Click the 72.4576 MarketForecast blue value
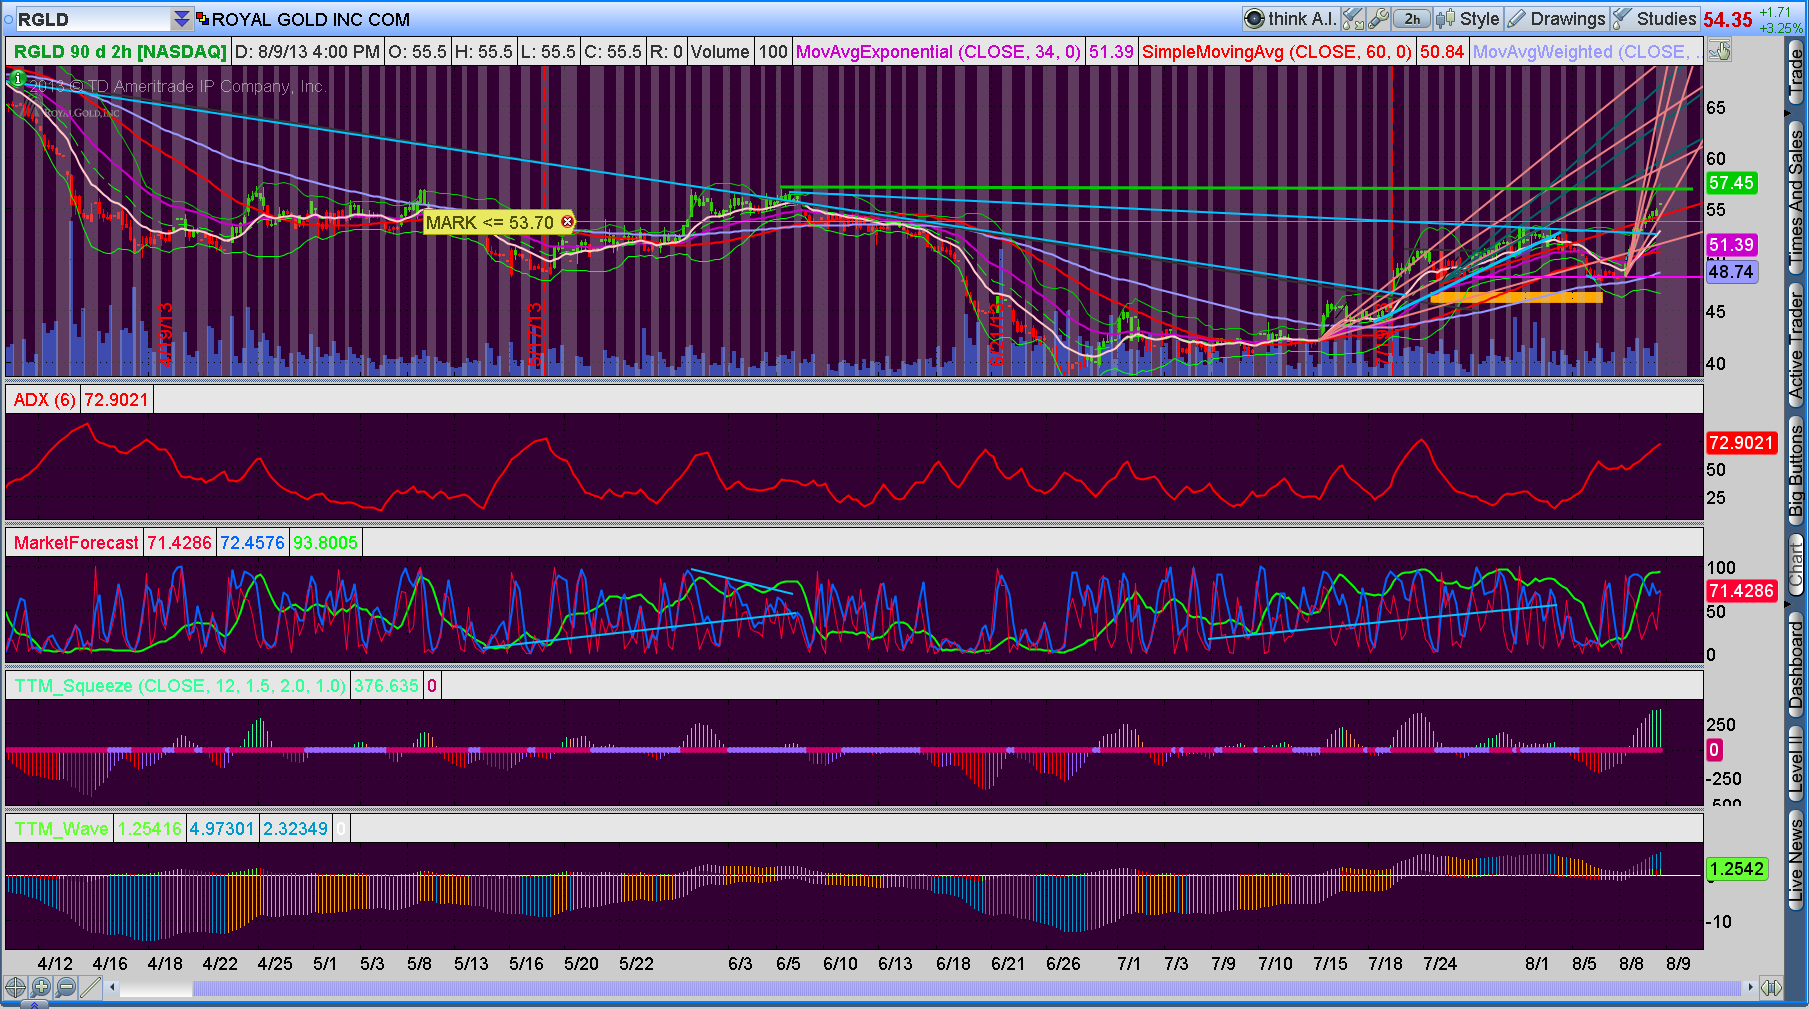1809x1009 pixels. [252, 543]
